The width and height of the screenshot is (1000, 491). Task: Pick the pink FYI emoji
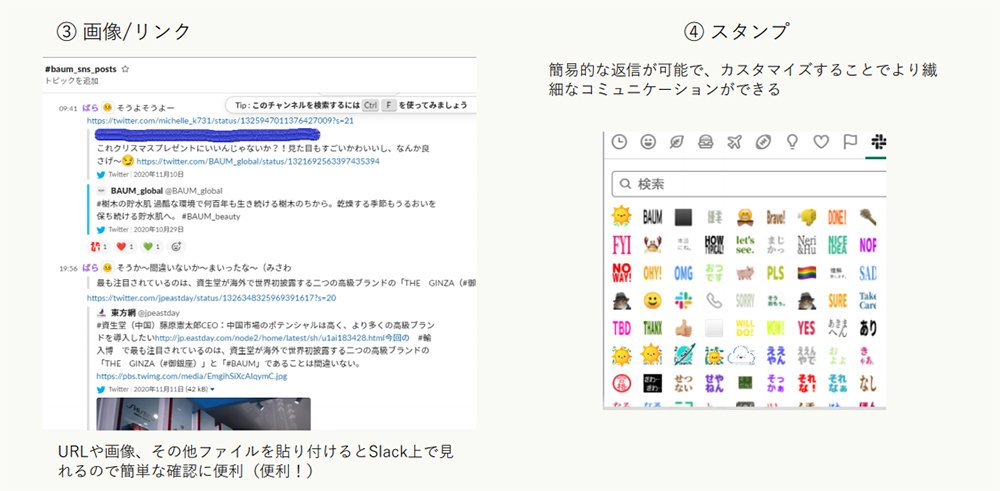621,245
